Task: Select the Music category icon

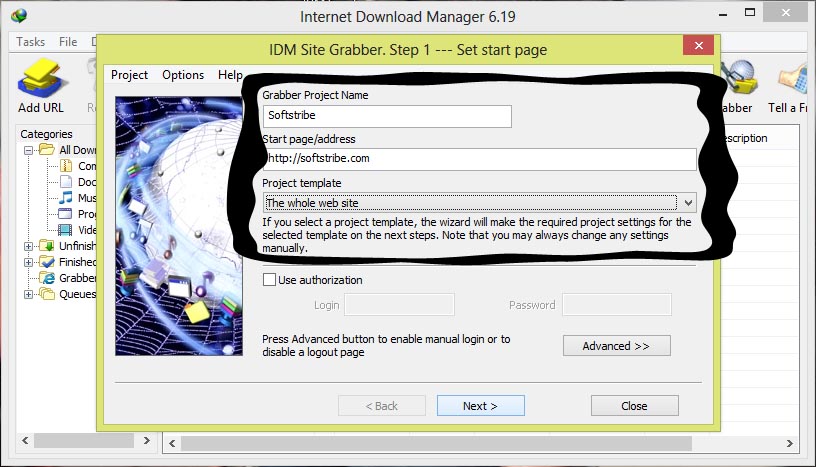Action: [x=65, y=198]
